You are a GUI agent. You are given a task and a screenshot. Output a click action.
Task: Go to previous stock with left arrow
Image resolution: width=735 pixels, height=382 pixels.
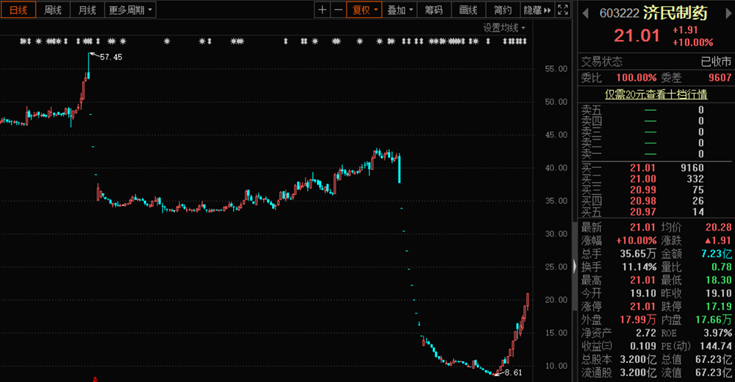(585, 14)
